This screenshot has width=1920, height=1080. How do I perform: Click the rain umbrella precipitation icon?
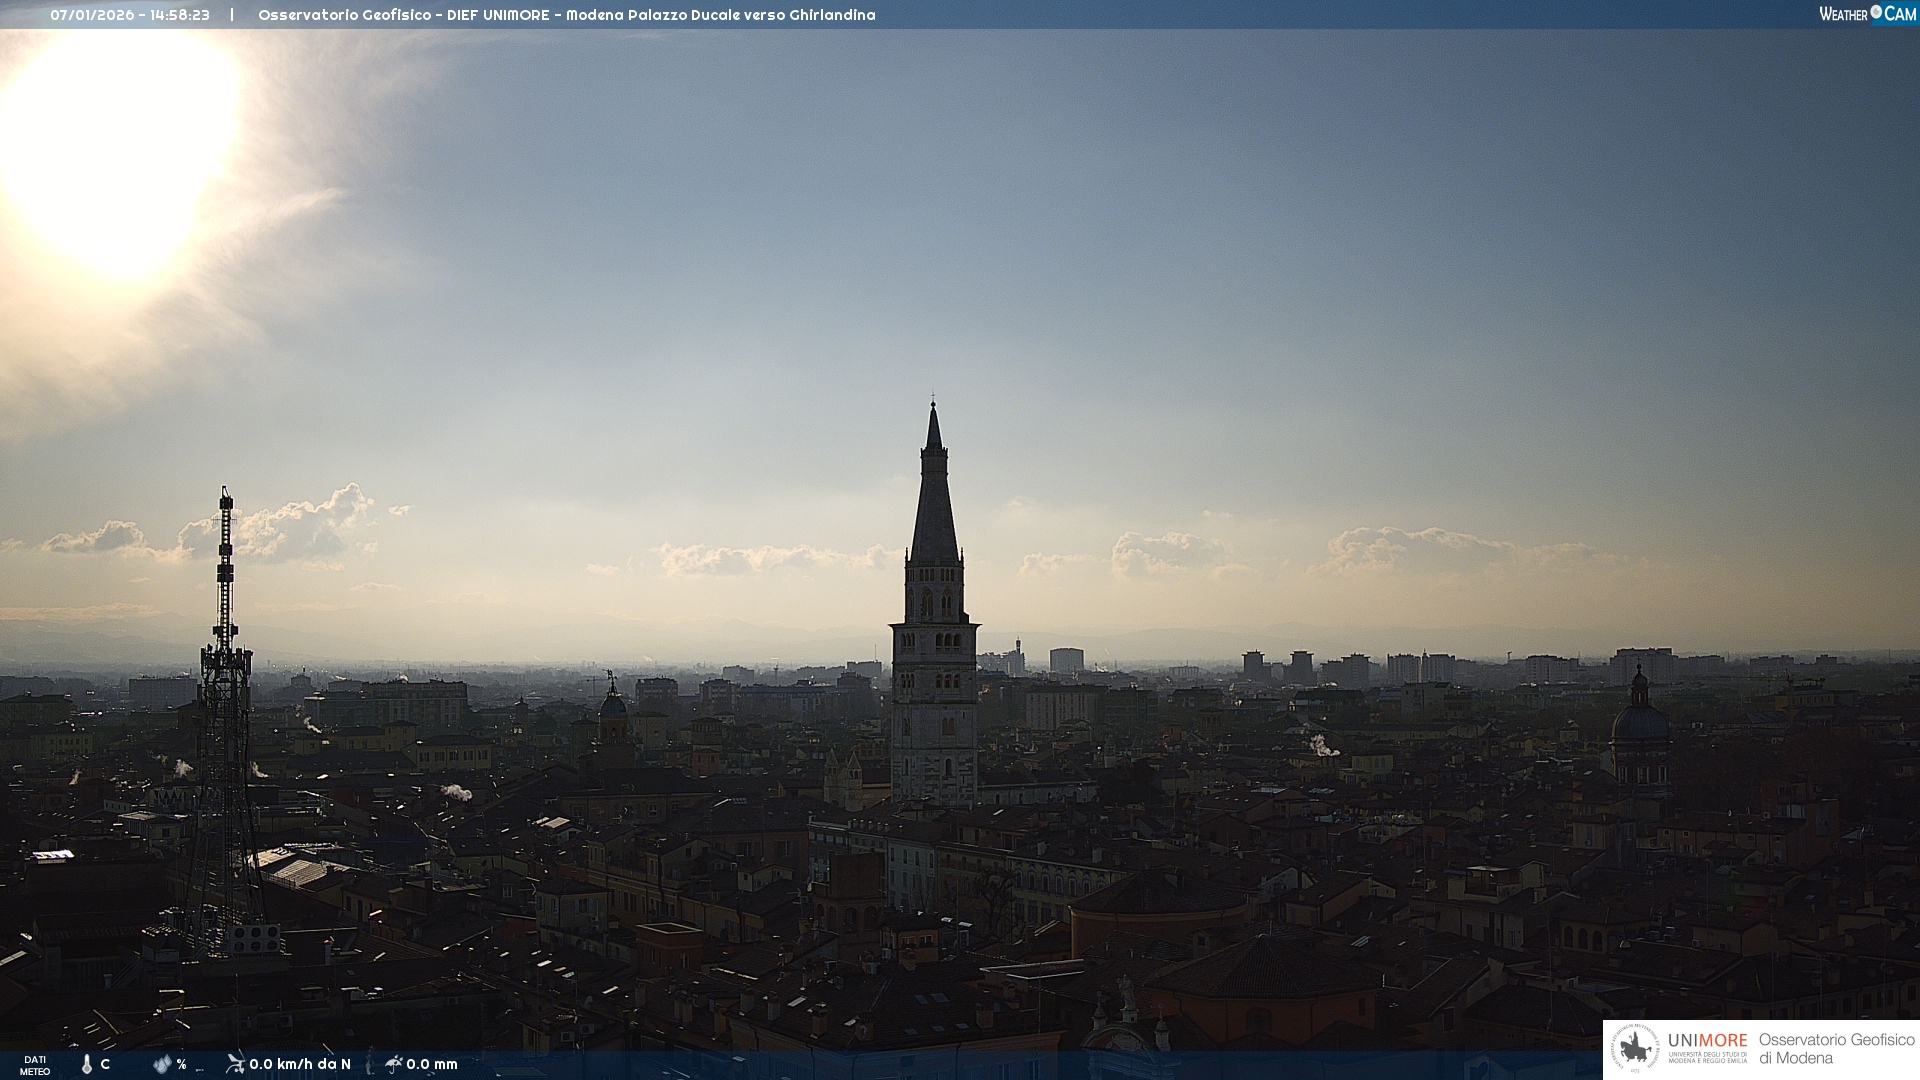click(393, 1064)
